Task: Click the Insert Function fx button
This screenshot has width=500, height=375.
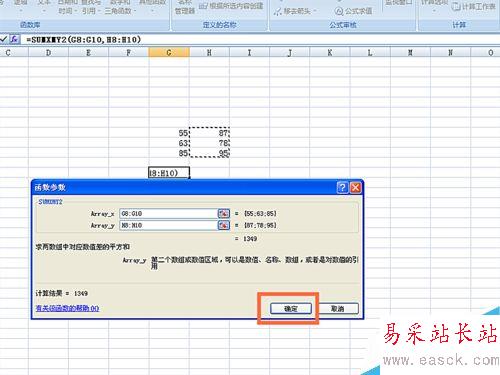Action: pos(14,39)
